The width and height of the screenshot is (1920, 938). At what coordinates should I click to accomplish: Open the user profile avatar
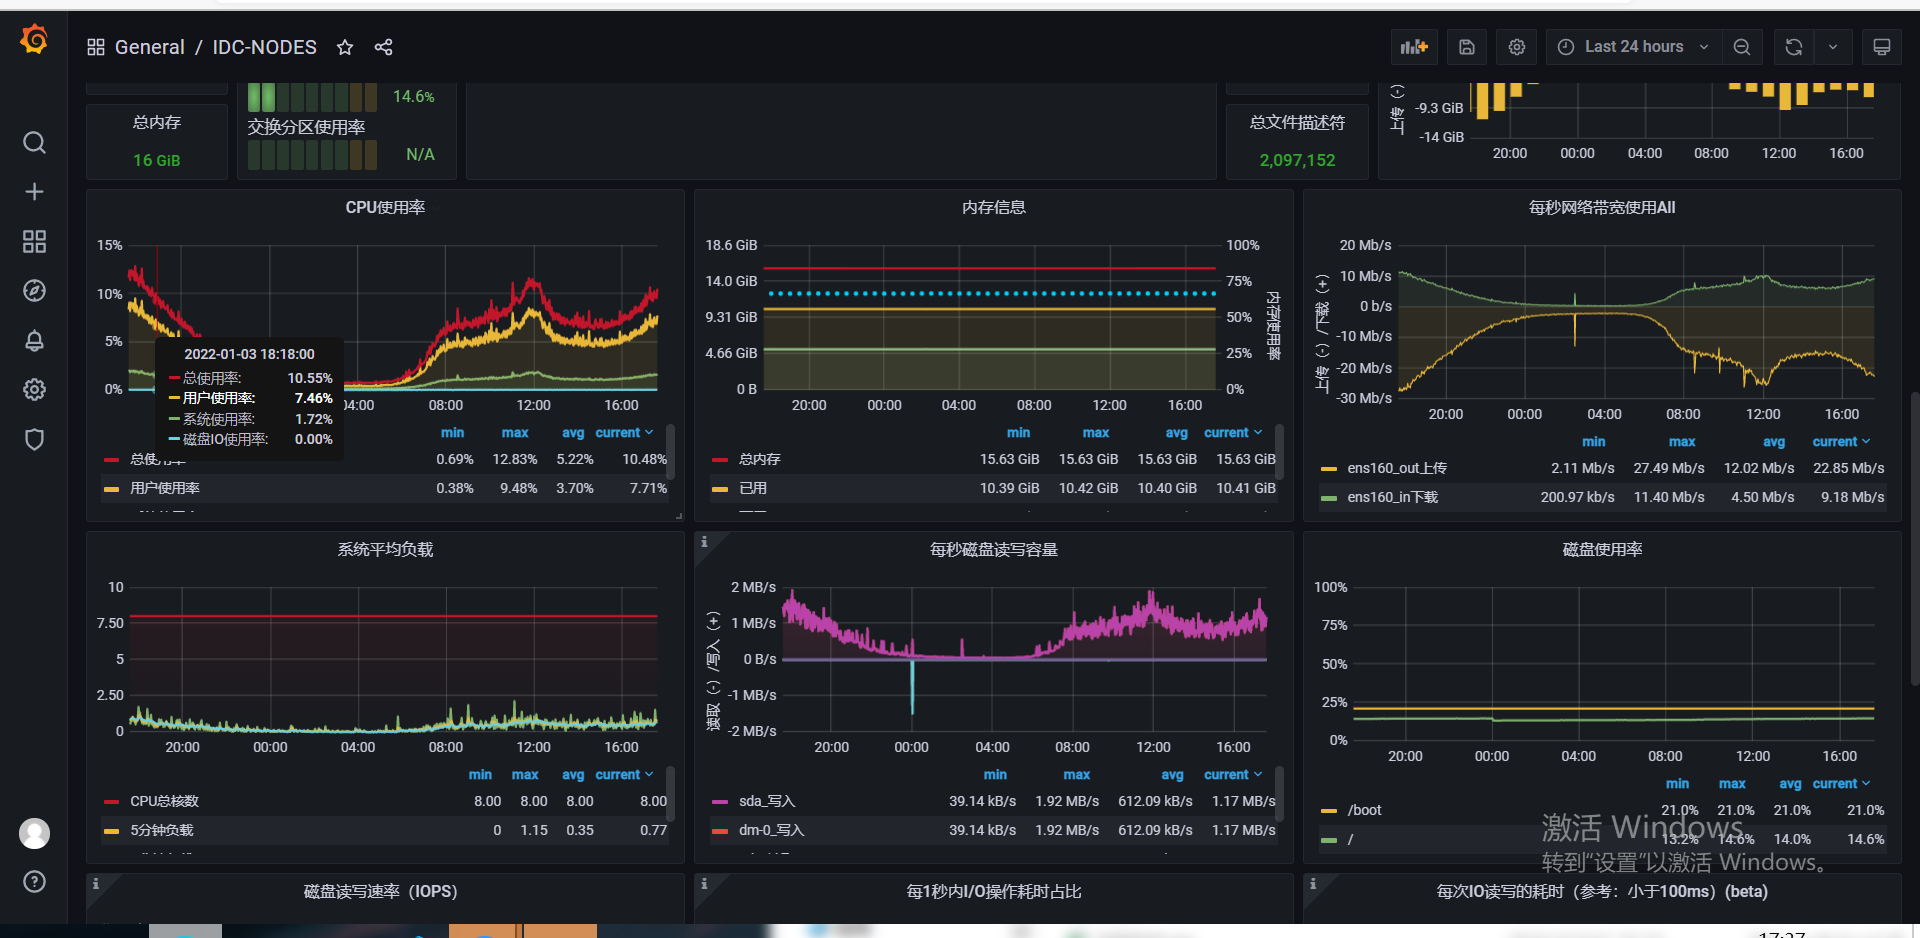click(34, 833)
